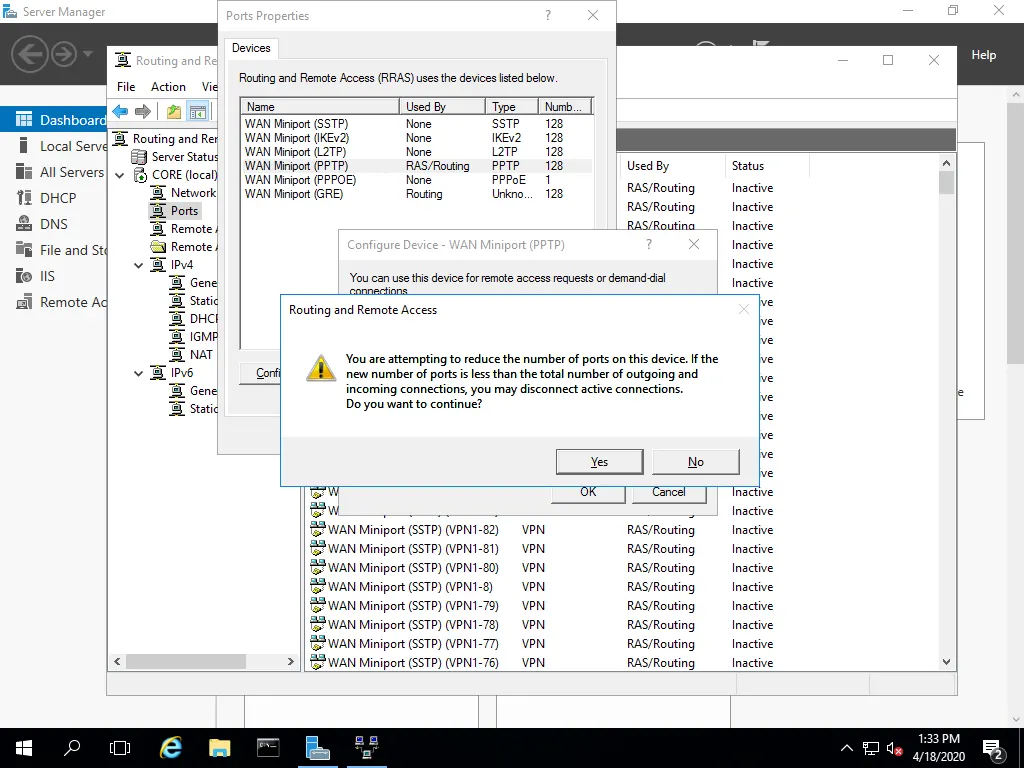
Task: Open Server Manager Help menu
Action: tap(984, 55)
